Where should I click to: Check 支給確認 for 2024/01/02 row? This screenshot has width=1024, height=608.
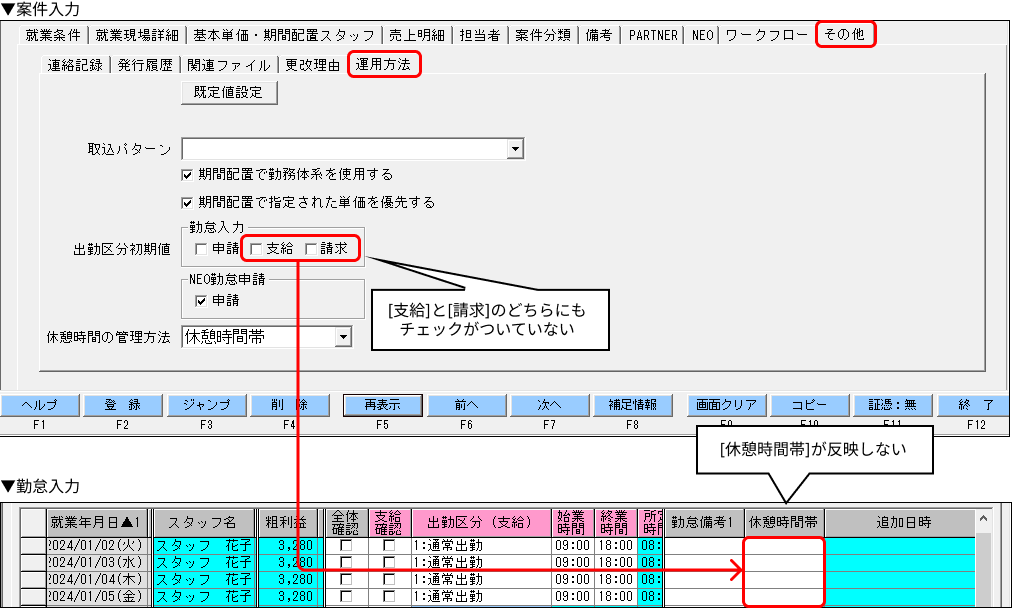(389, 545)
